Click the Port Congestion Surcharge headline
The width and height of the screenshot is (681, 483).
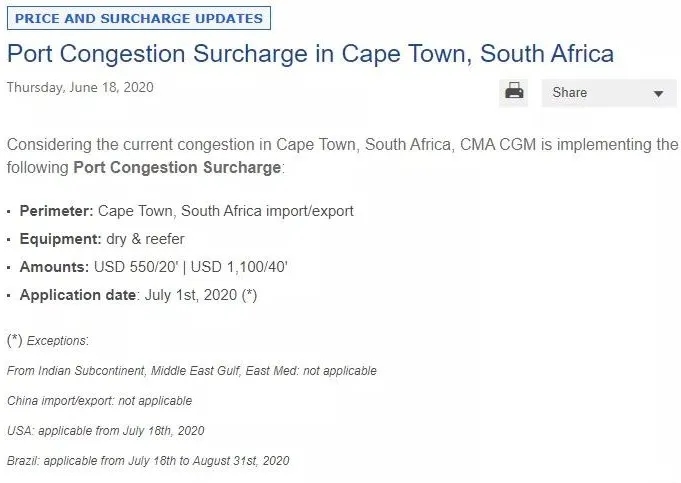[x=310, y=52]
